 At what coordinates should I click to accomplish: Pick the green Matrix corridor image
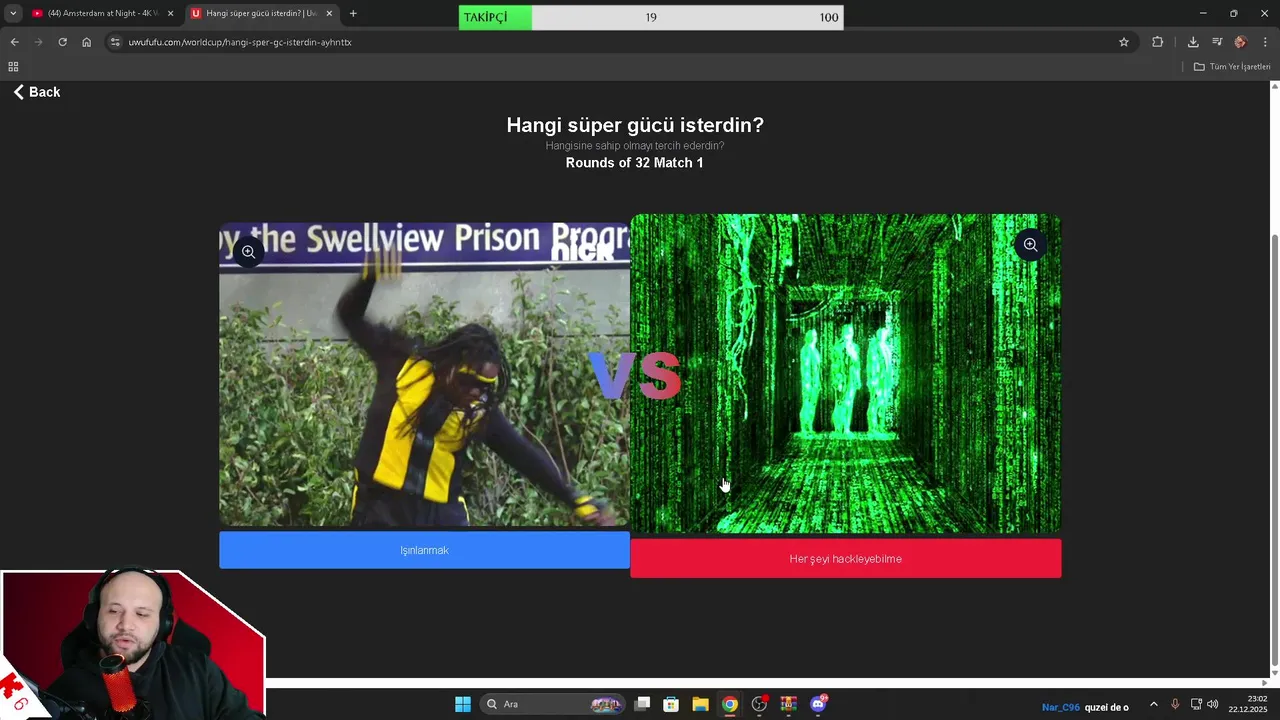pyautogui.click(x=845, y=374)
